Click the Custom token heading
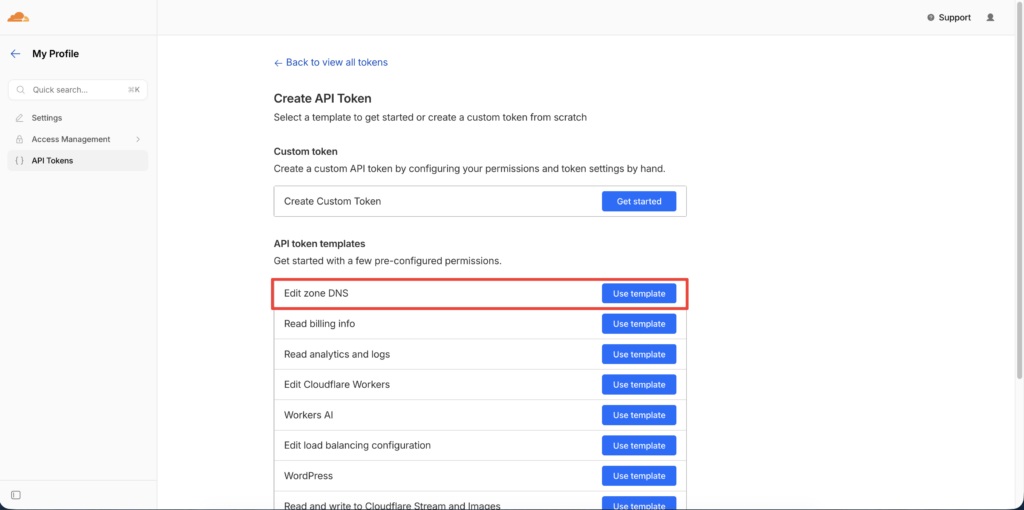The width and height of the screenshot is (1024, 510). point(306,151)
